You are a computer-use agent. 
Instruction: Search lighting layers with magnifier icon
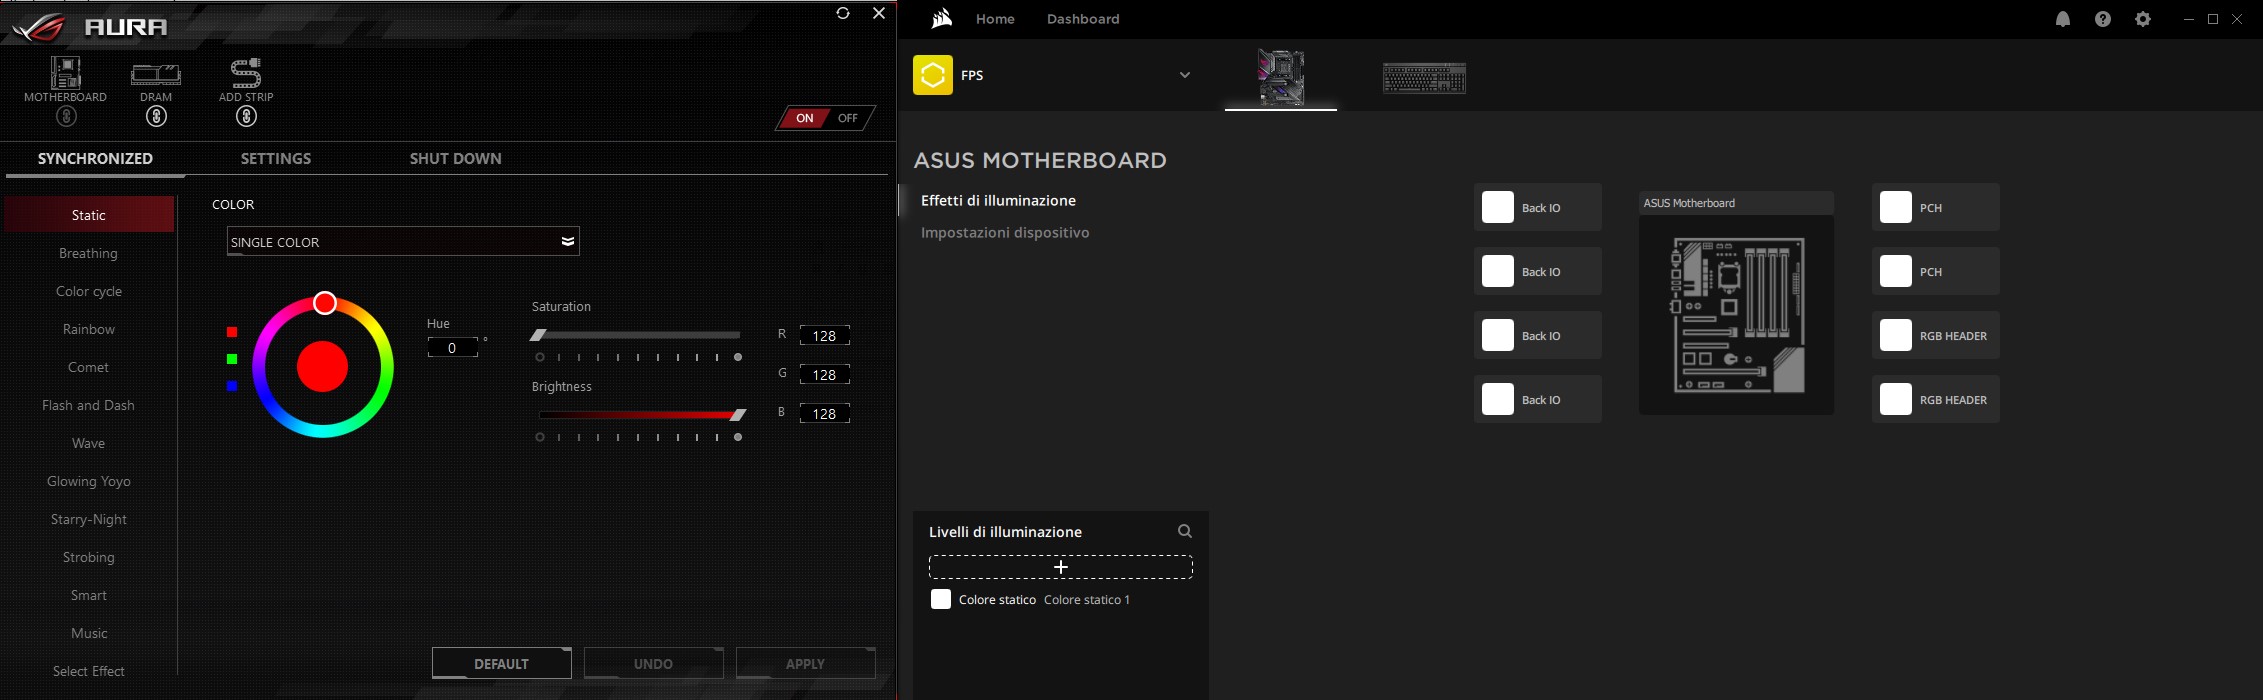[1185, 531]
